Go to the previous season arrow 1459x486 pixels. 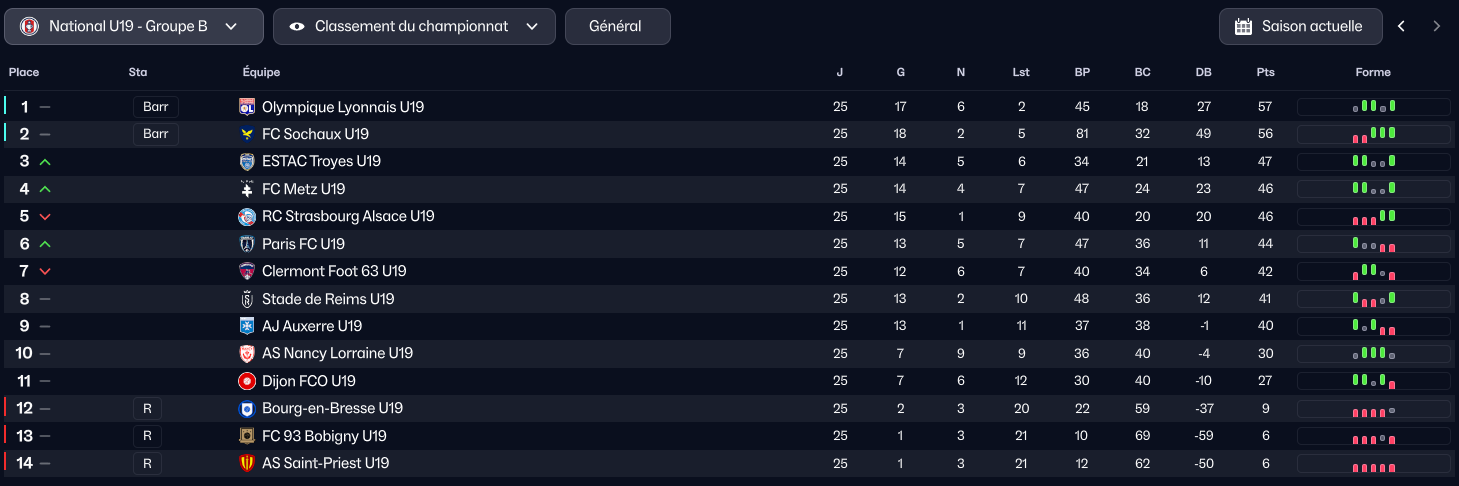click(x=1401, y=27)
